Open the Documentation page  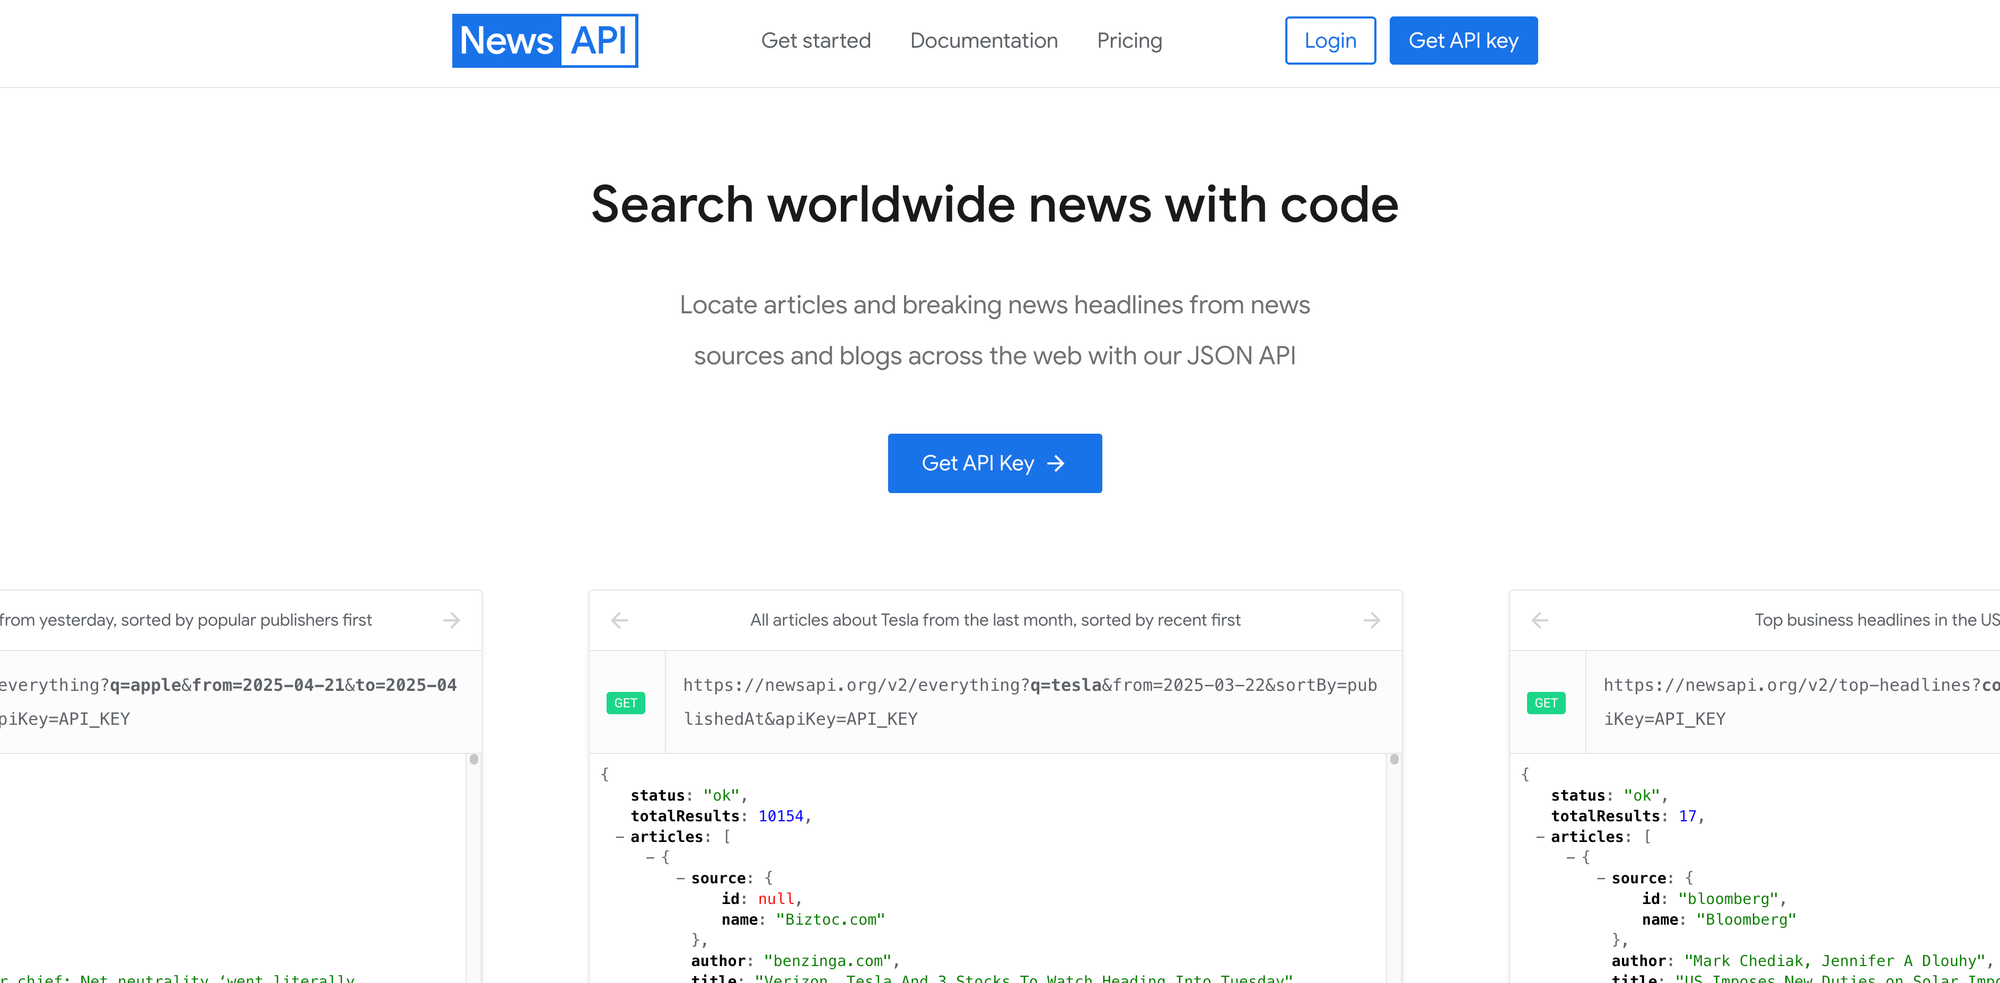click(983, 40)
